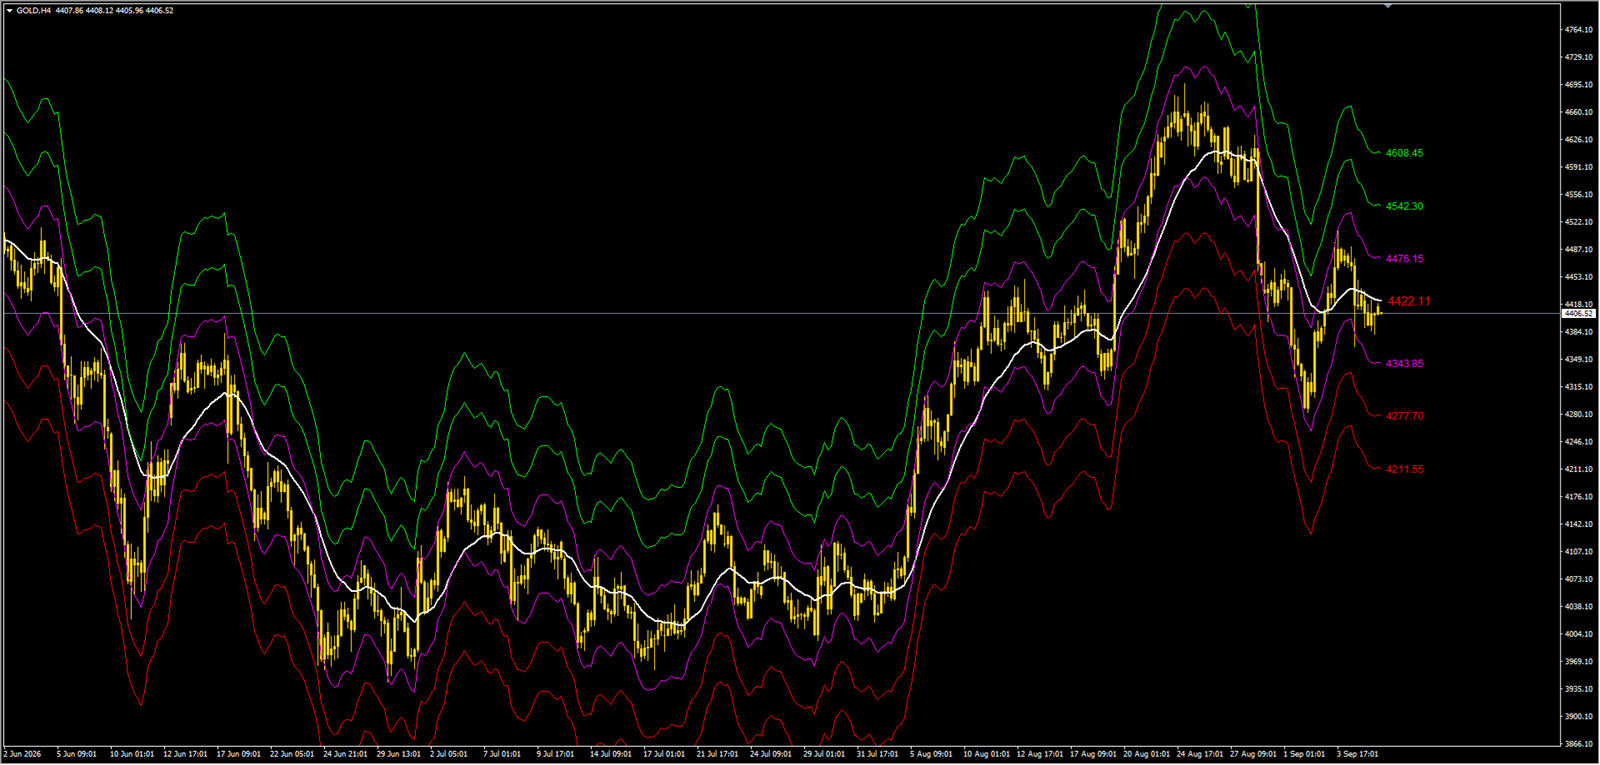Click the 10 Jun 01:01 time label
1600x765 pixels.
pyautogui.click(x=132, y=754)
